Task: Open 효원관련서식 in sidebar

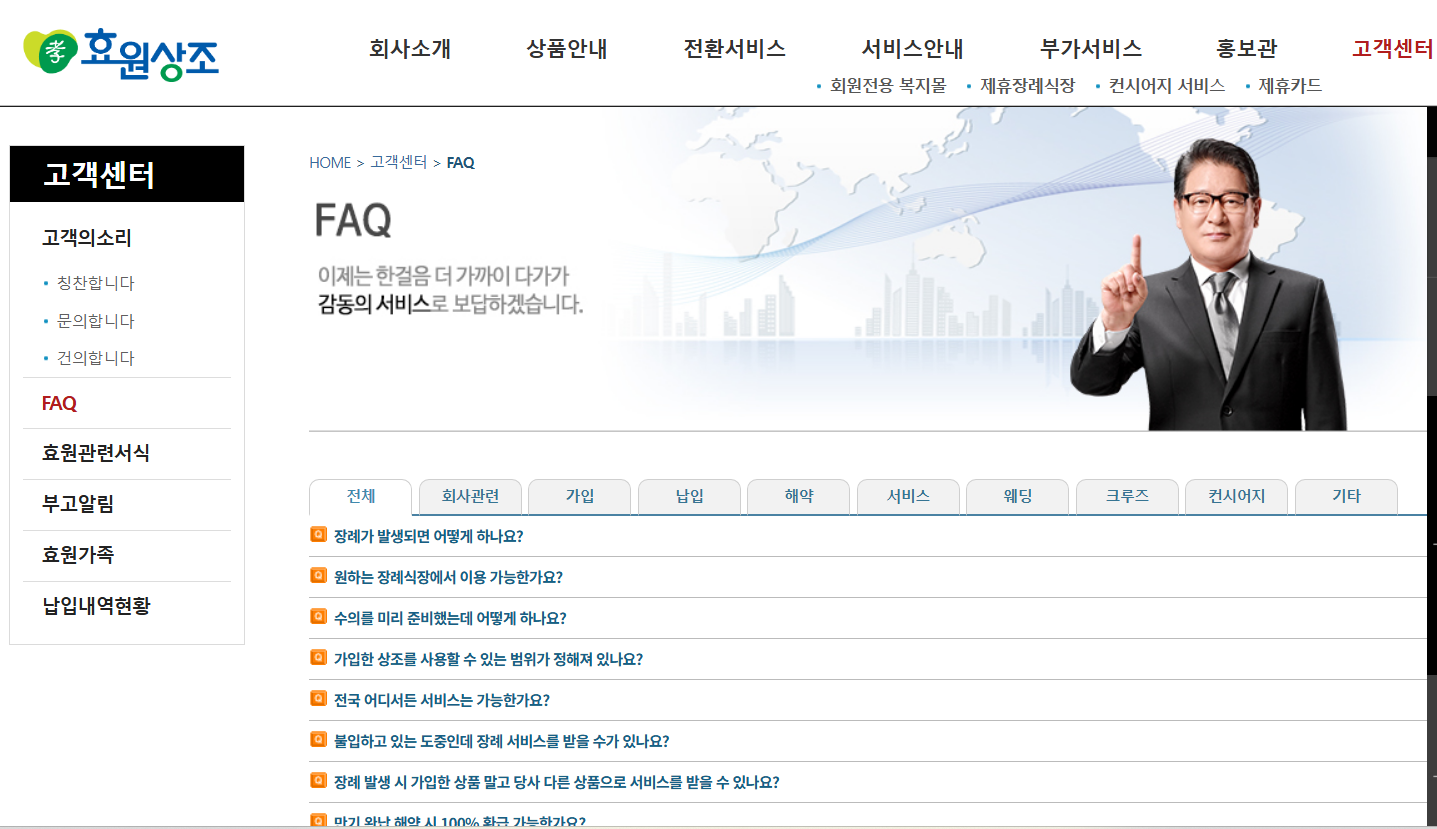Action: 96,453
